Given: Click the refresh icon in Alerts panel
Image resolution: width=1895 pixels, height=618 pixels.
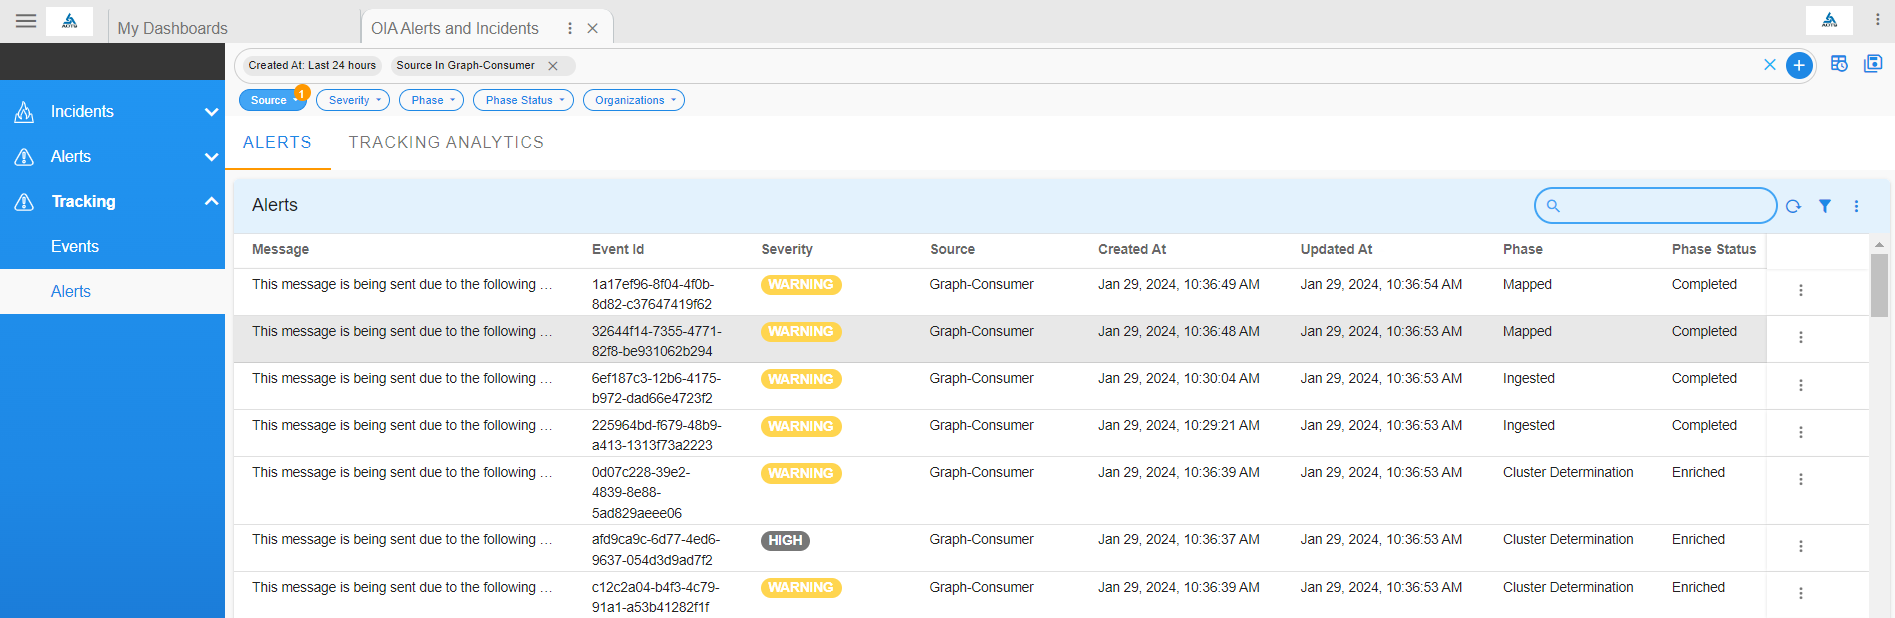Looking at the screenshot, I should tap(1793, 206).
